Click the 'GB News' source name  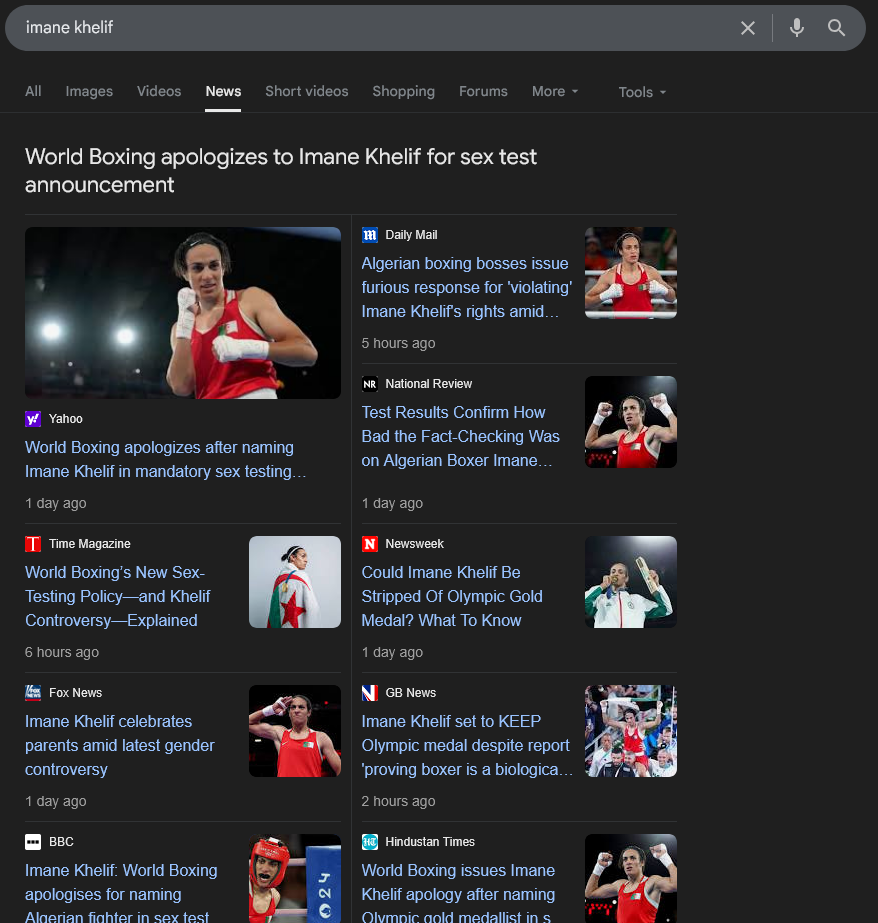(411, 693)
